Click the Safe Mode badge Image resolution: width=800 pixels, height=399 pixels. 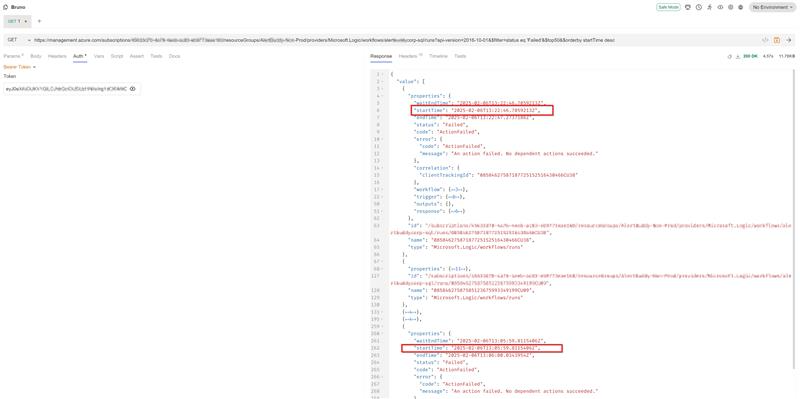click(x=668, y=7)
